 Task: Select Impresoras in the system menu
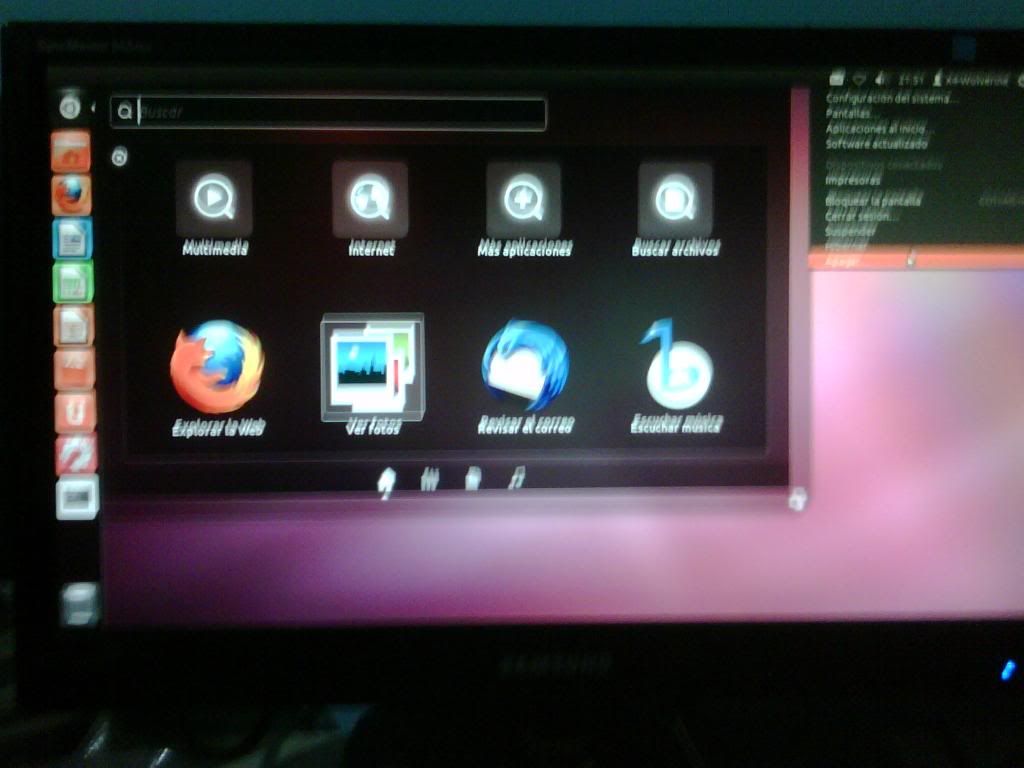(853, 180)
